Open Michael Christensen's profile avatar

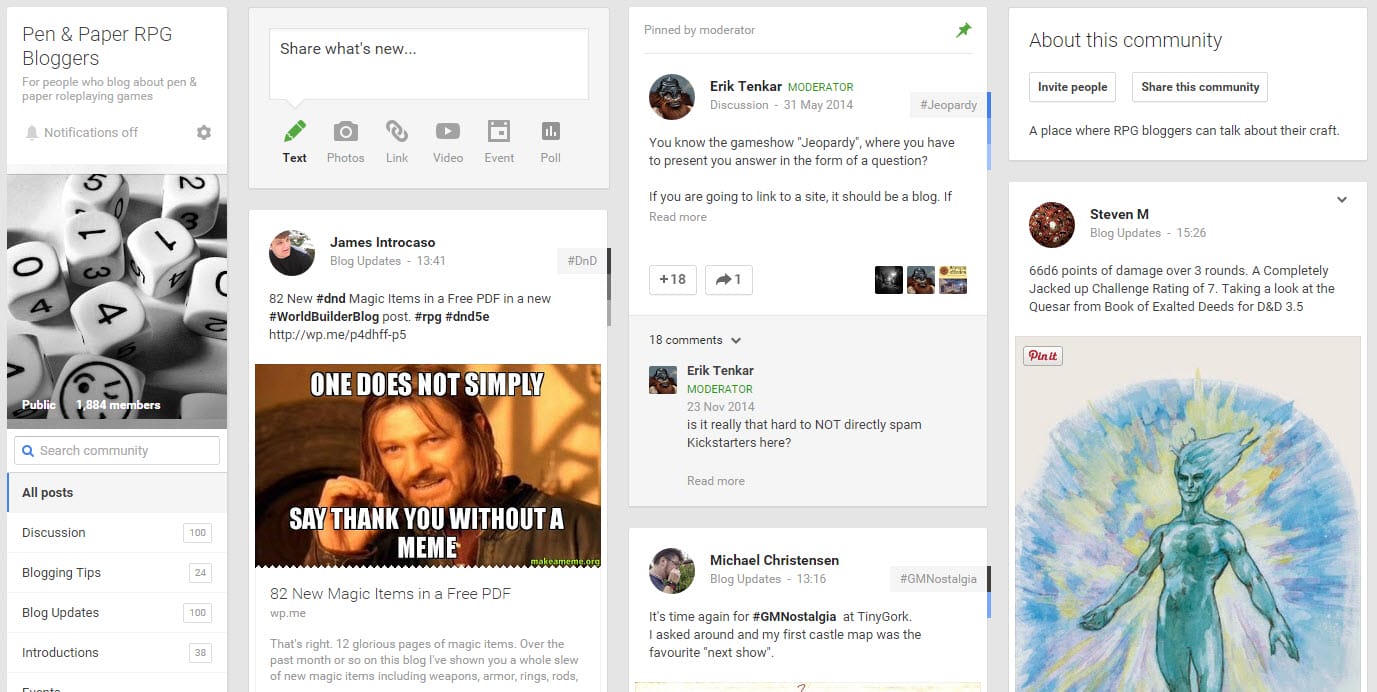(x=672, y=570)
